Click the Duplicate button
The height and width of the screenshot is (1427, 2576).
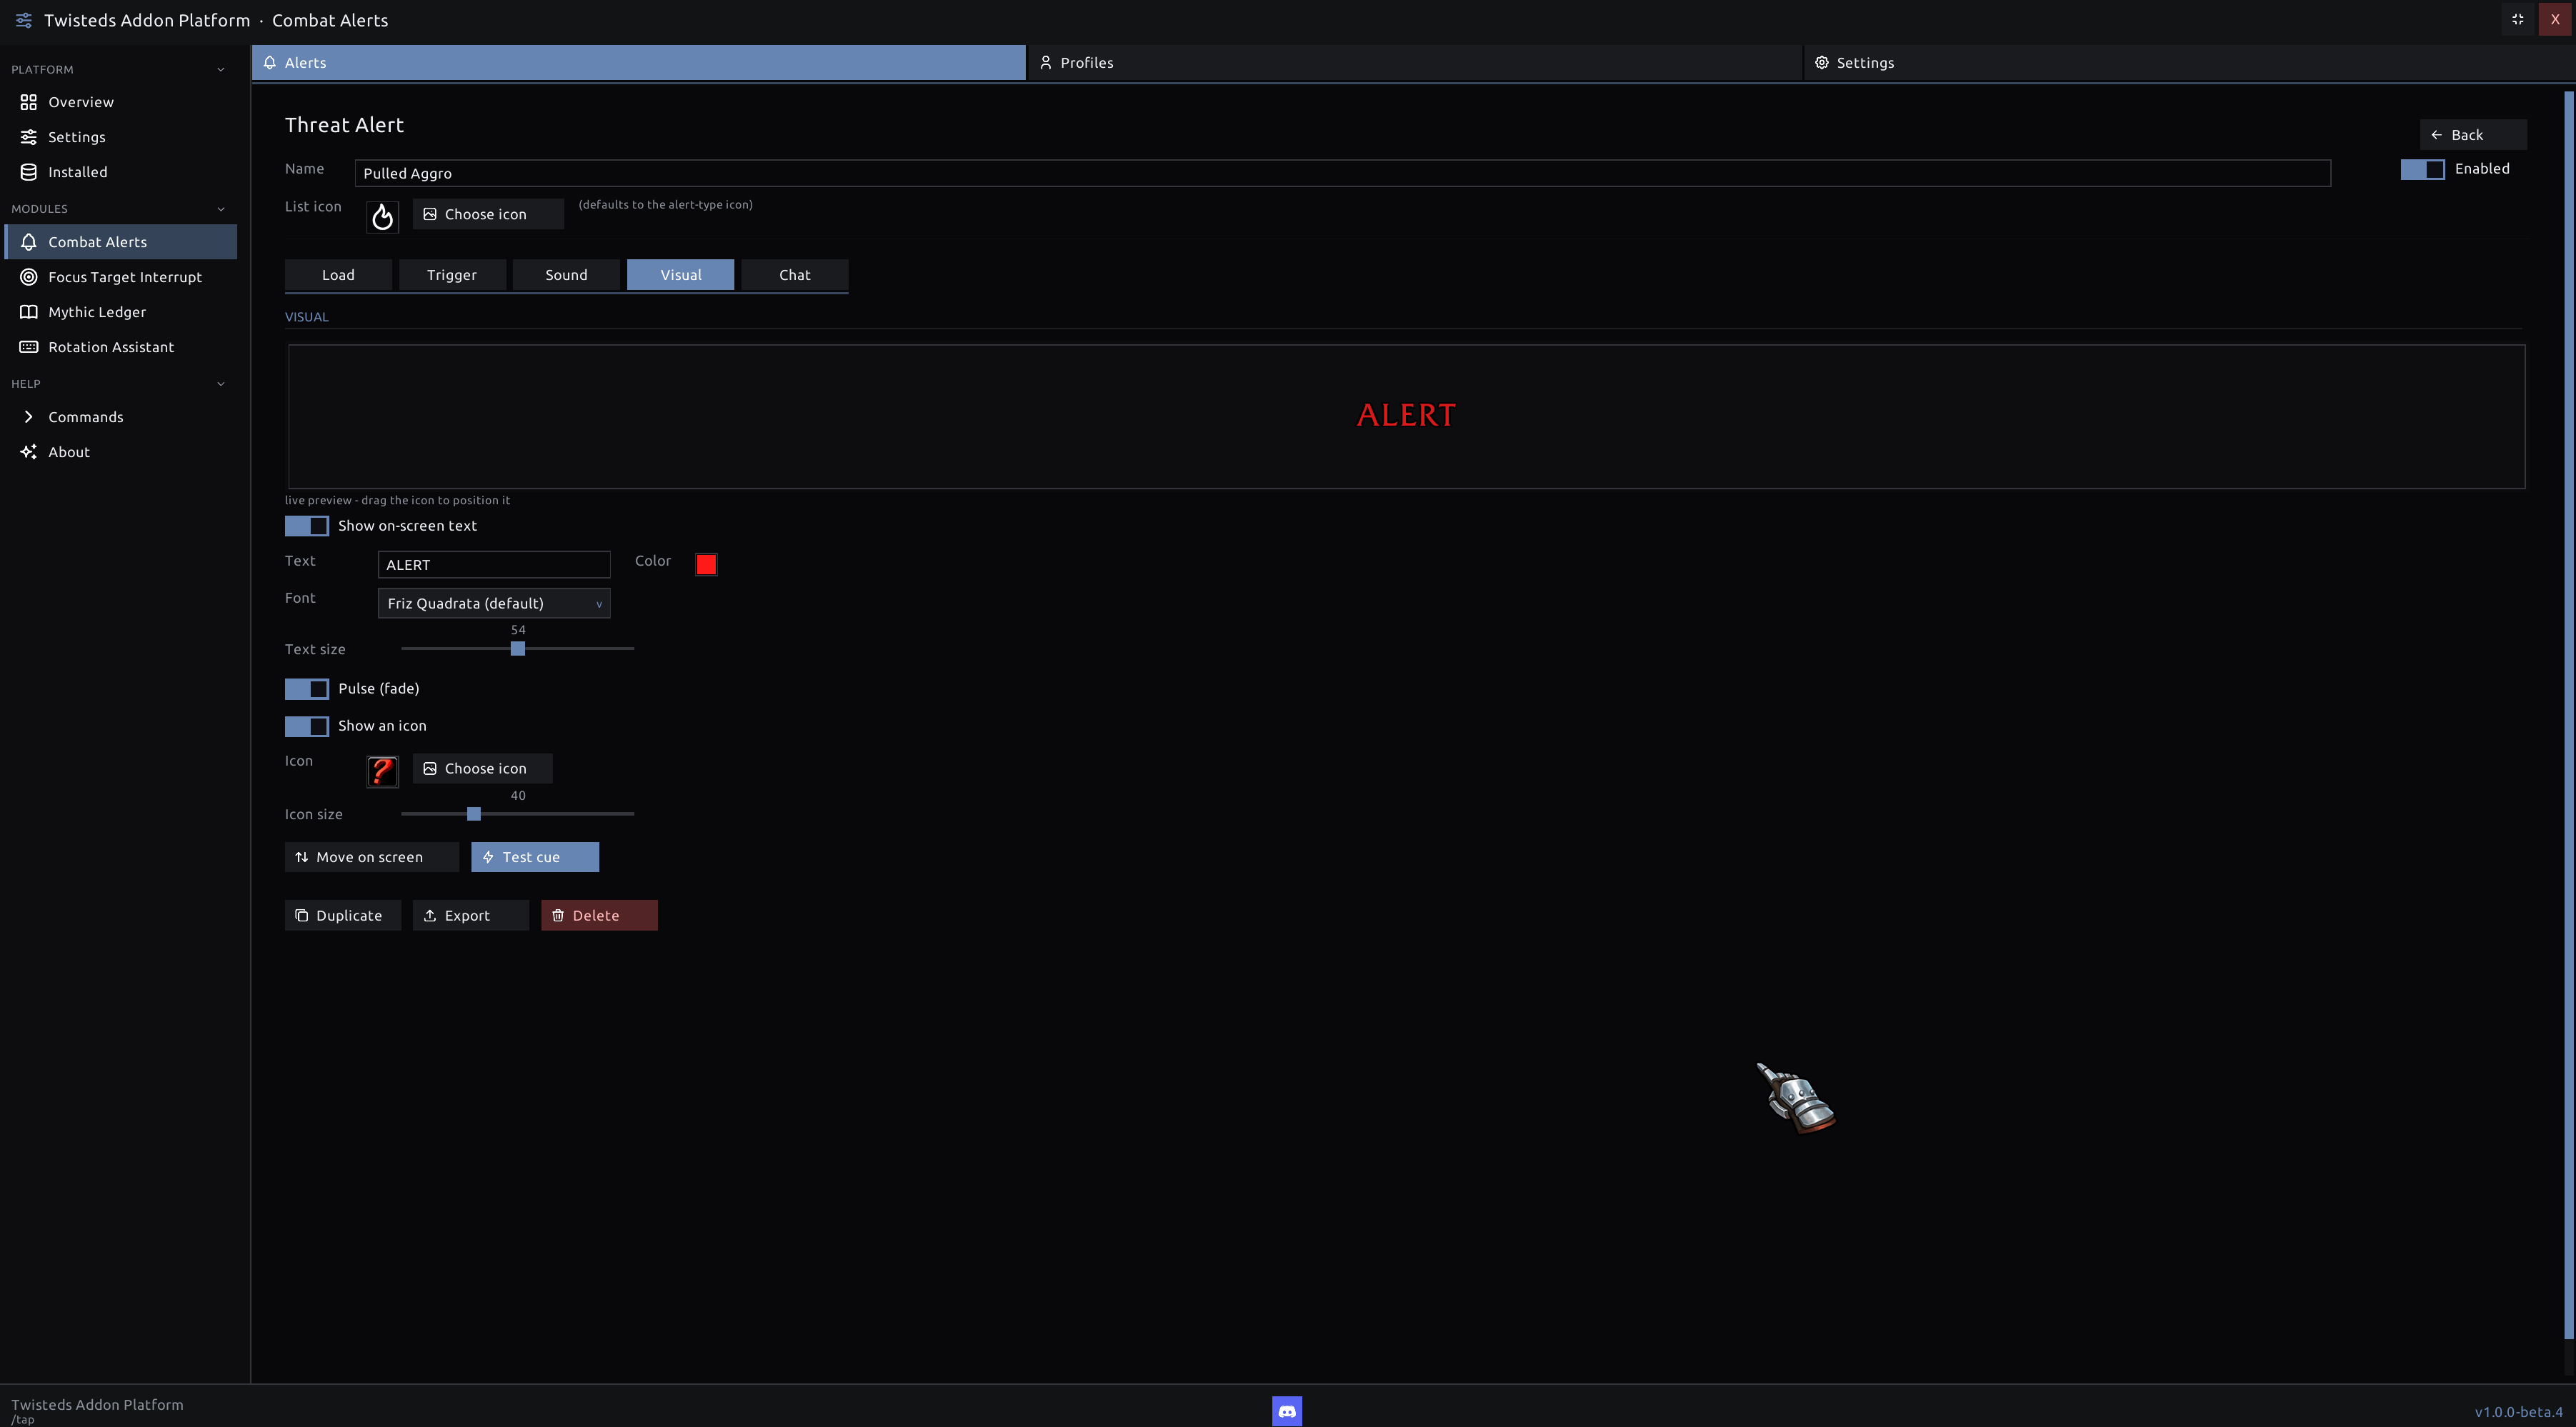pos(342,915)
